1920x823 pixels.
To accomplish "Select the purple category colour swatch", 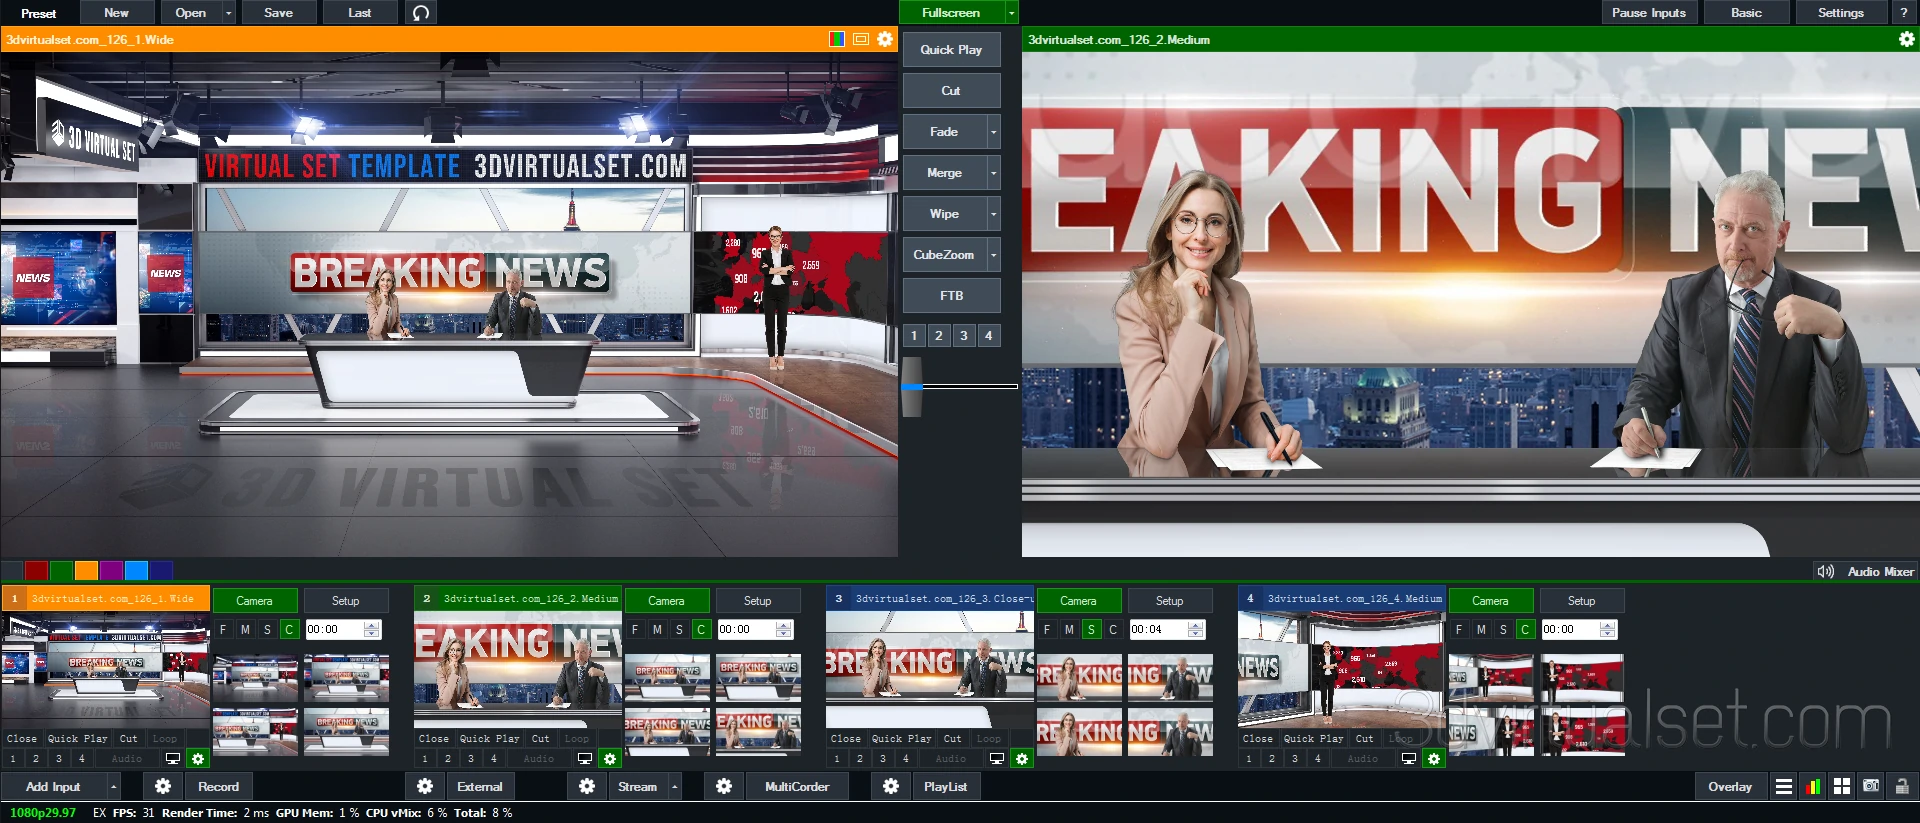I will click(x=112, y=570).
